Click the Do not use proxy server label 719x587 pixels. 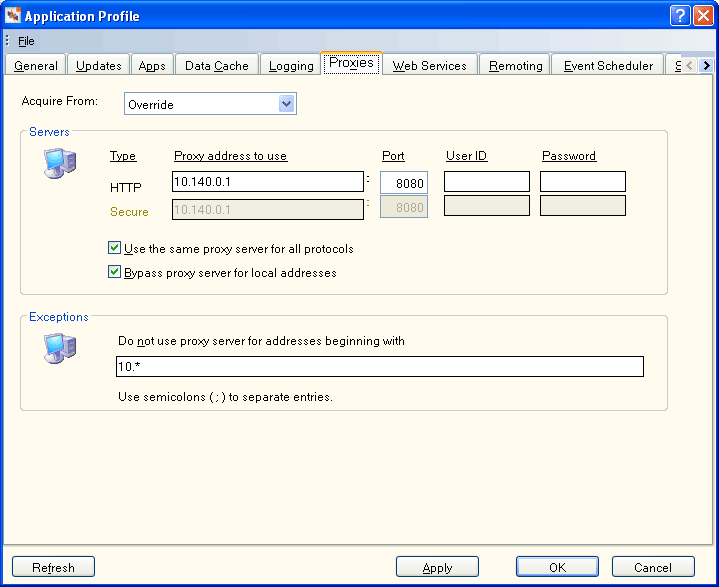261,341
